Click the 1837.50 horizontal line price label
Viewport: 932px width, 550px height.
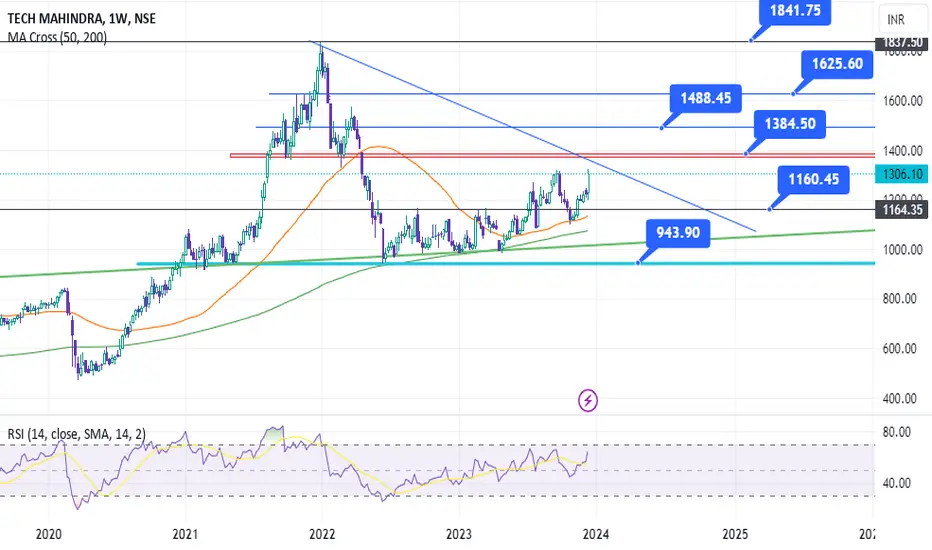pyautogui.click(x=902, y=42)
